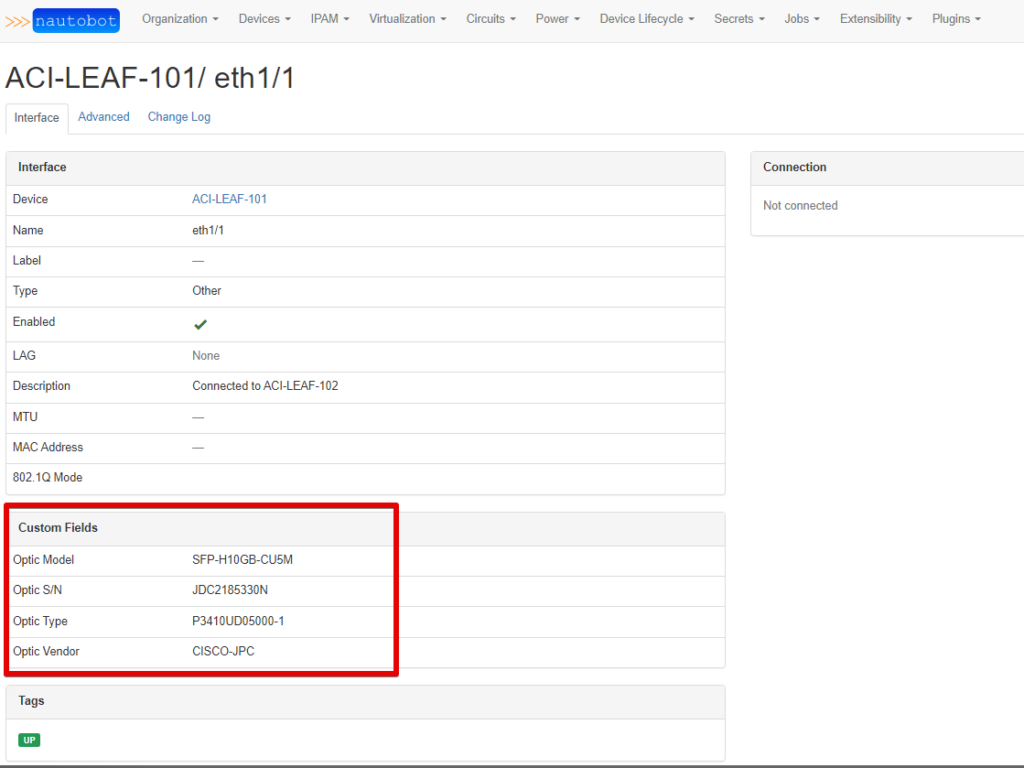
Task: Open the Extensibility menu
Action: click(875, 19)
